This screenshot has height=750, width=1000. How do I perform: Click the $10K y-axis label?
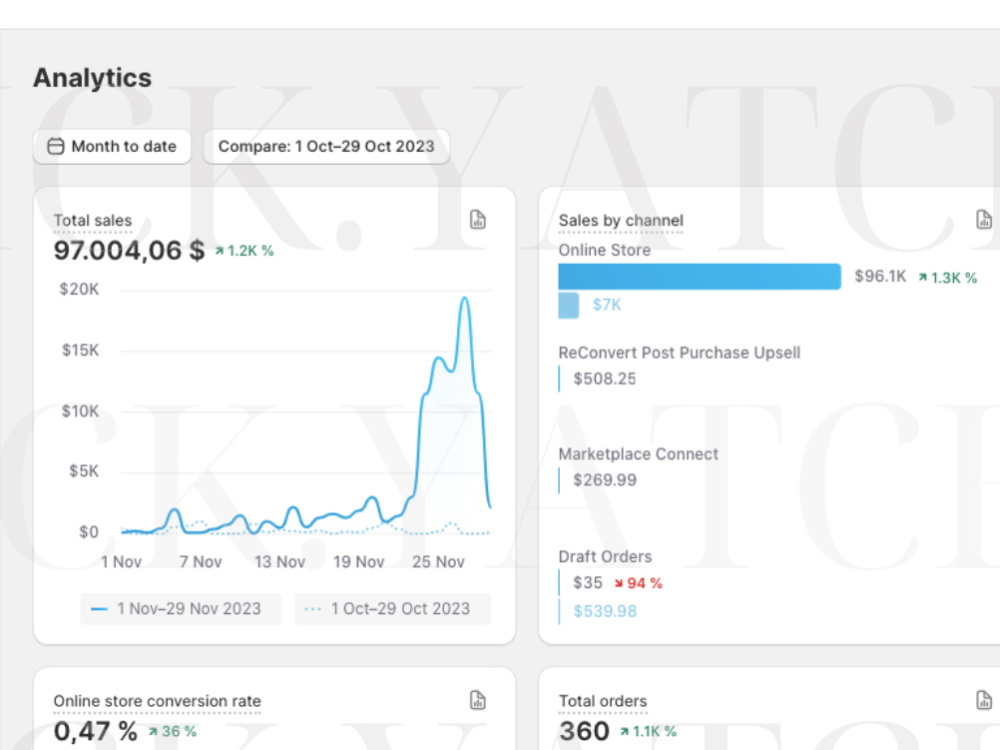pos(80,411)
